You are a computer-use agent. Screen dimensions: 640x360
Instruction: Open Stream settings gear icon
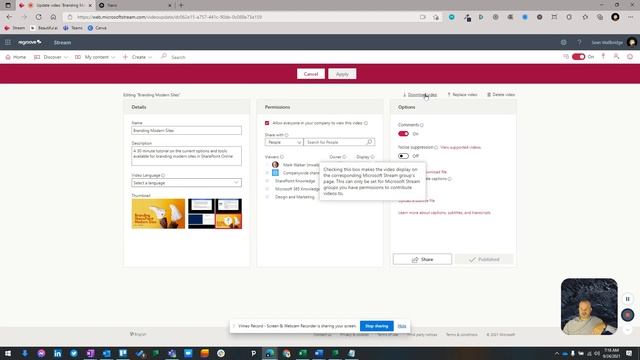pos(564,42)
